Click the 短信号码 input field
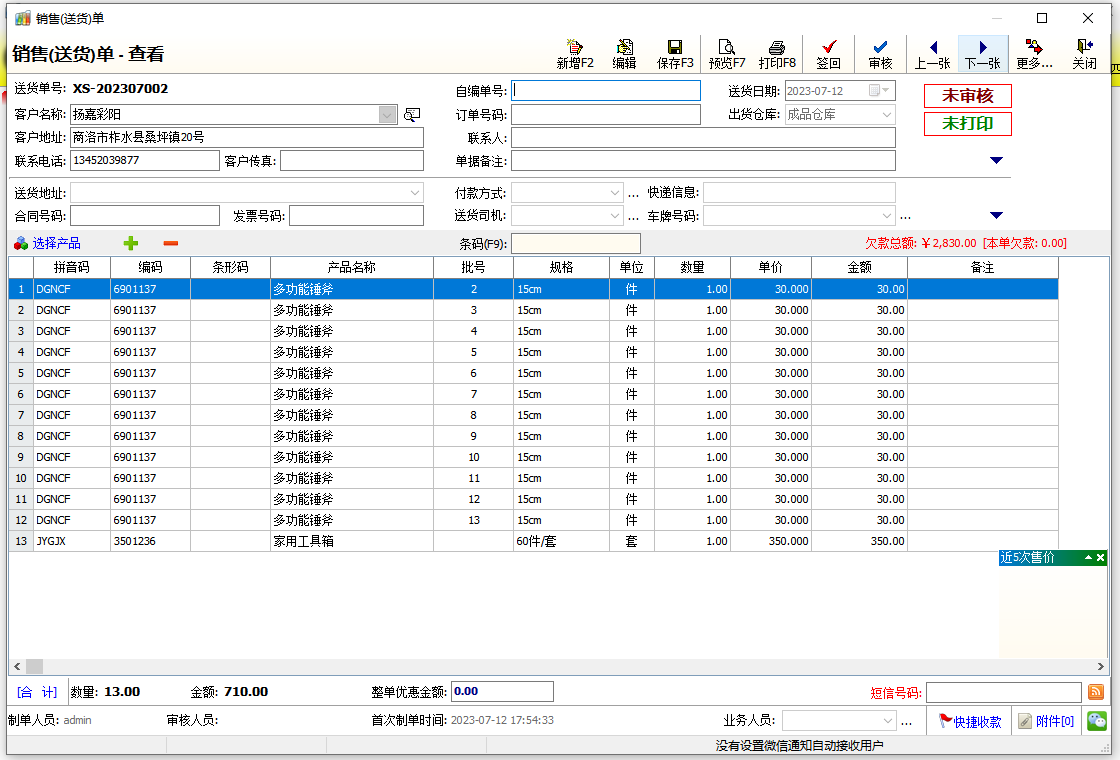Screen dimensions: 1120x760 (x=1004, y=691)
